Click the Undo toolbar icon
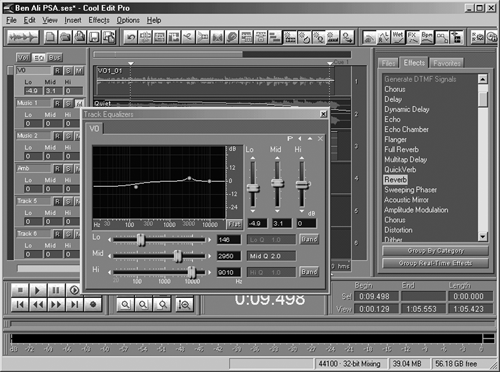 point(130,37)
